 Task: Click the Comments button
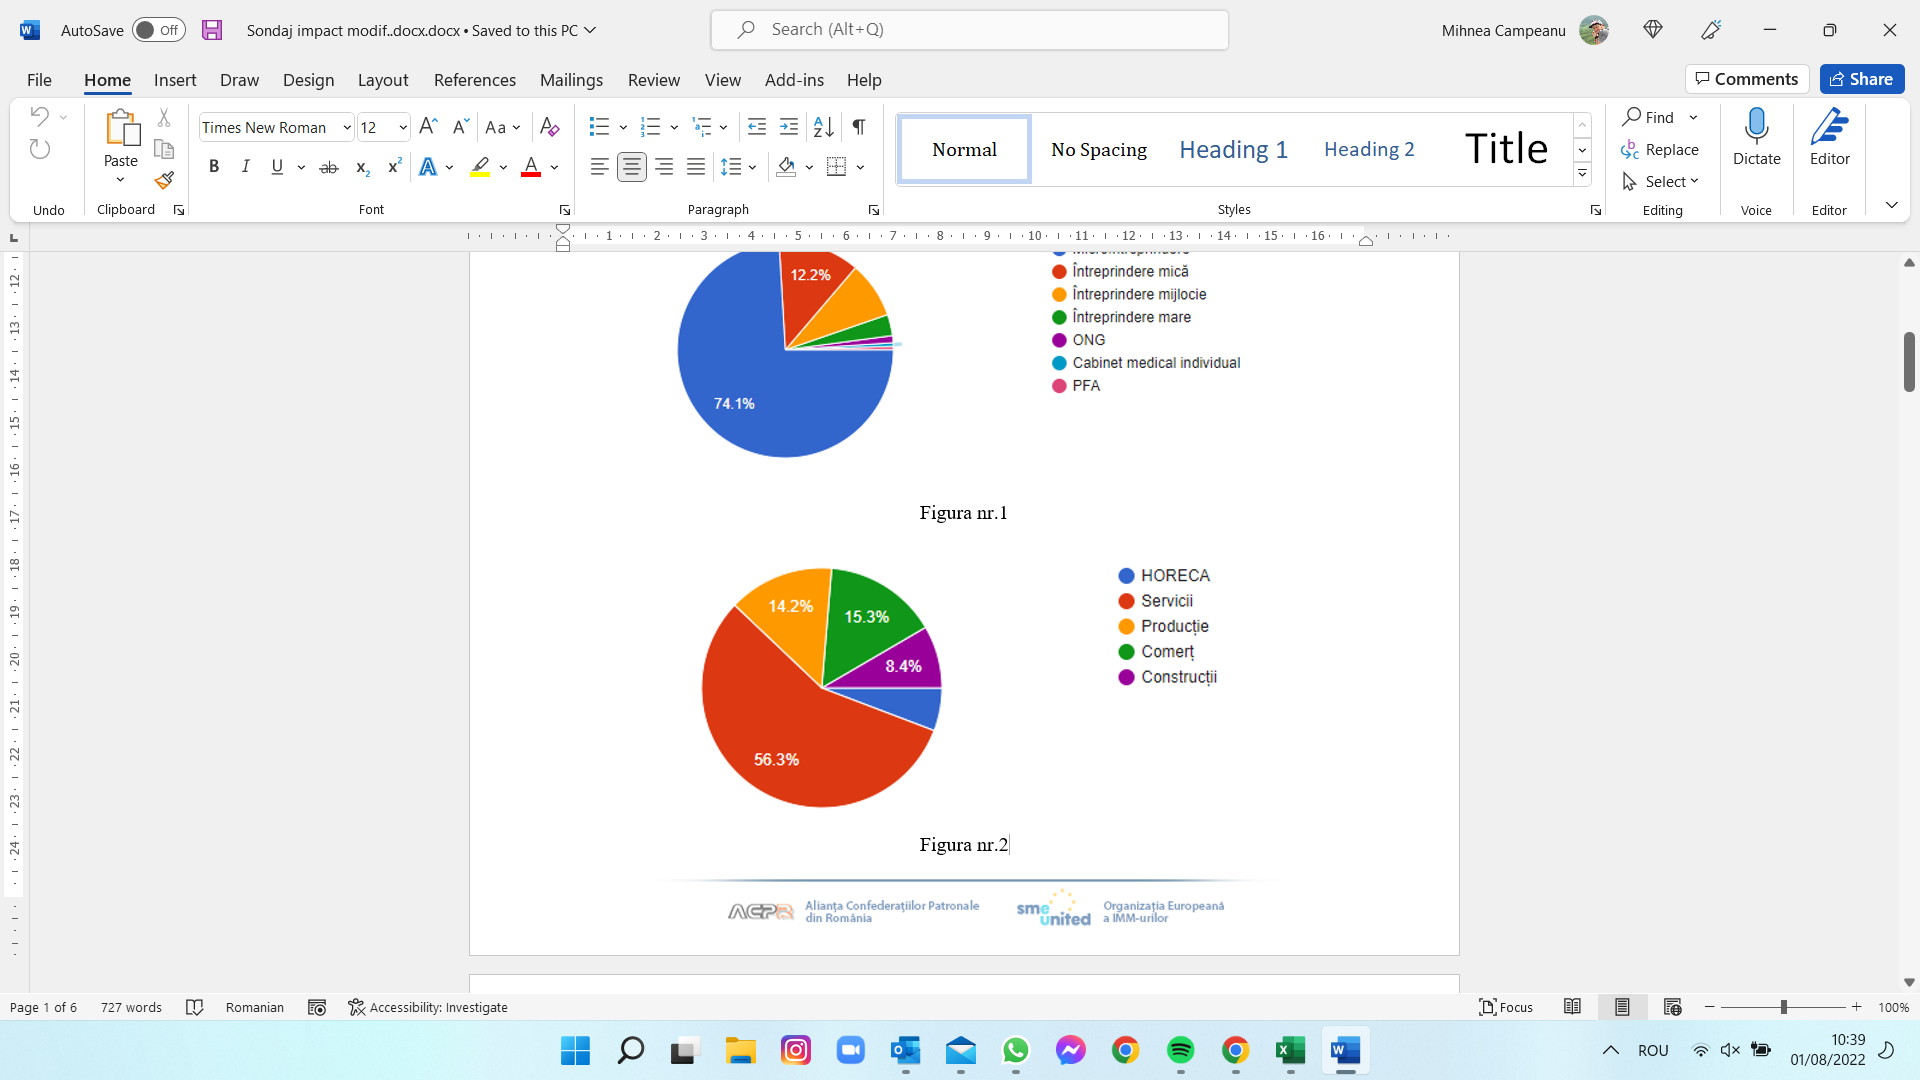click(x=1746, y=79)
